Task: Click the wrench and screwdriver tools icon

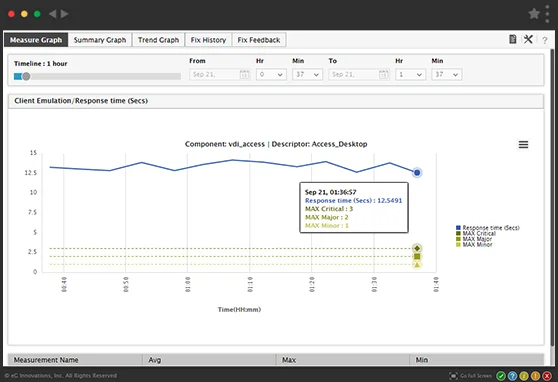Action: click(528, 39)
